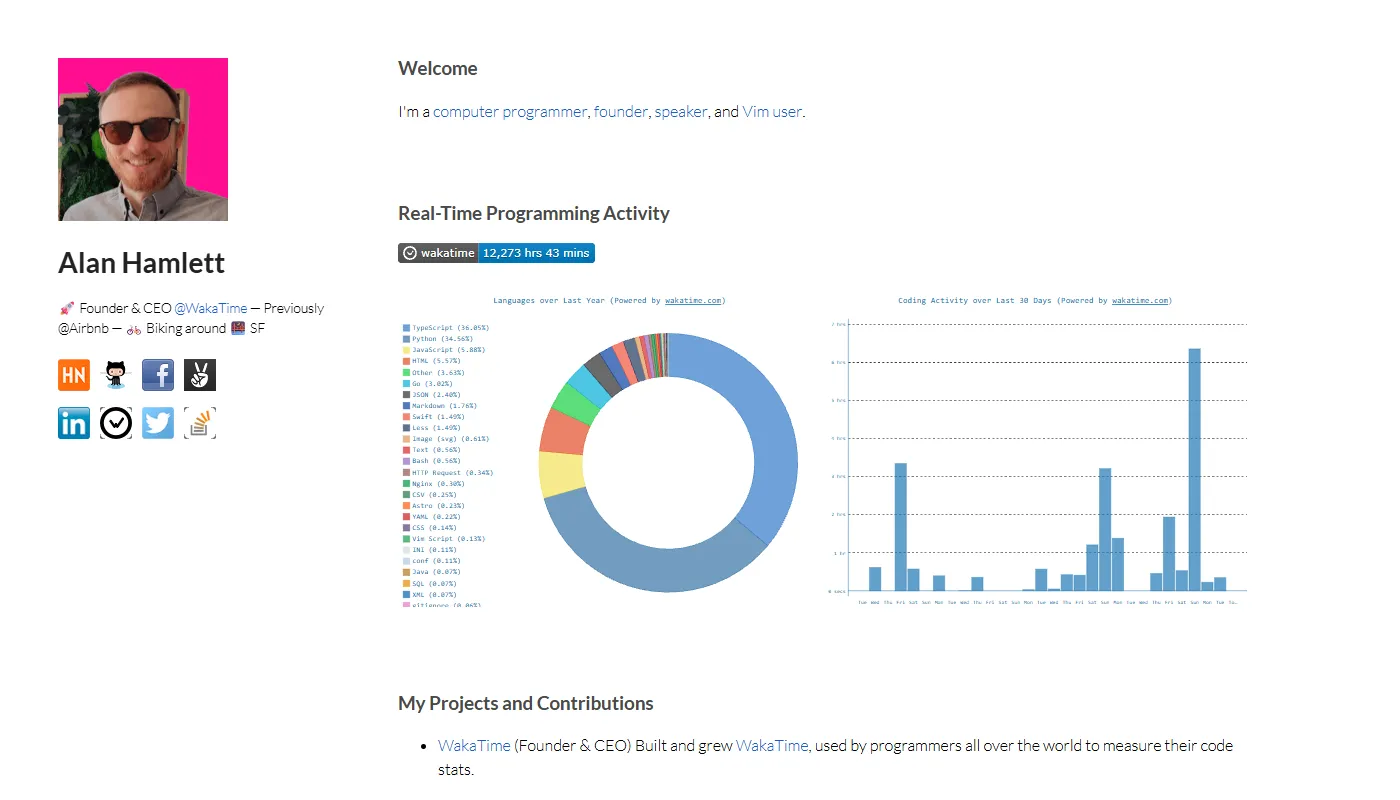Open the WakaTime checkmark-circle profile icon

(116, 423)
